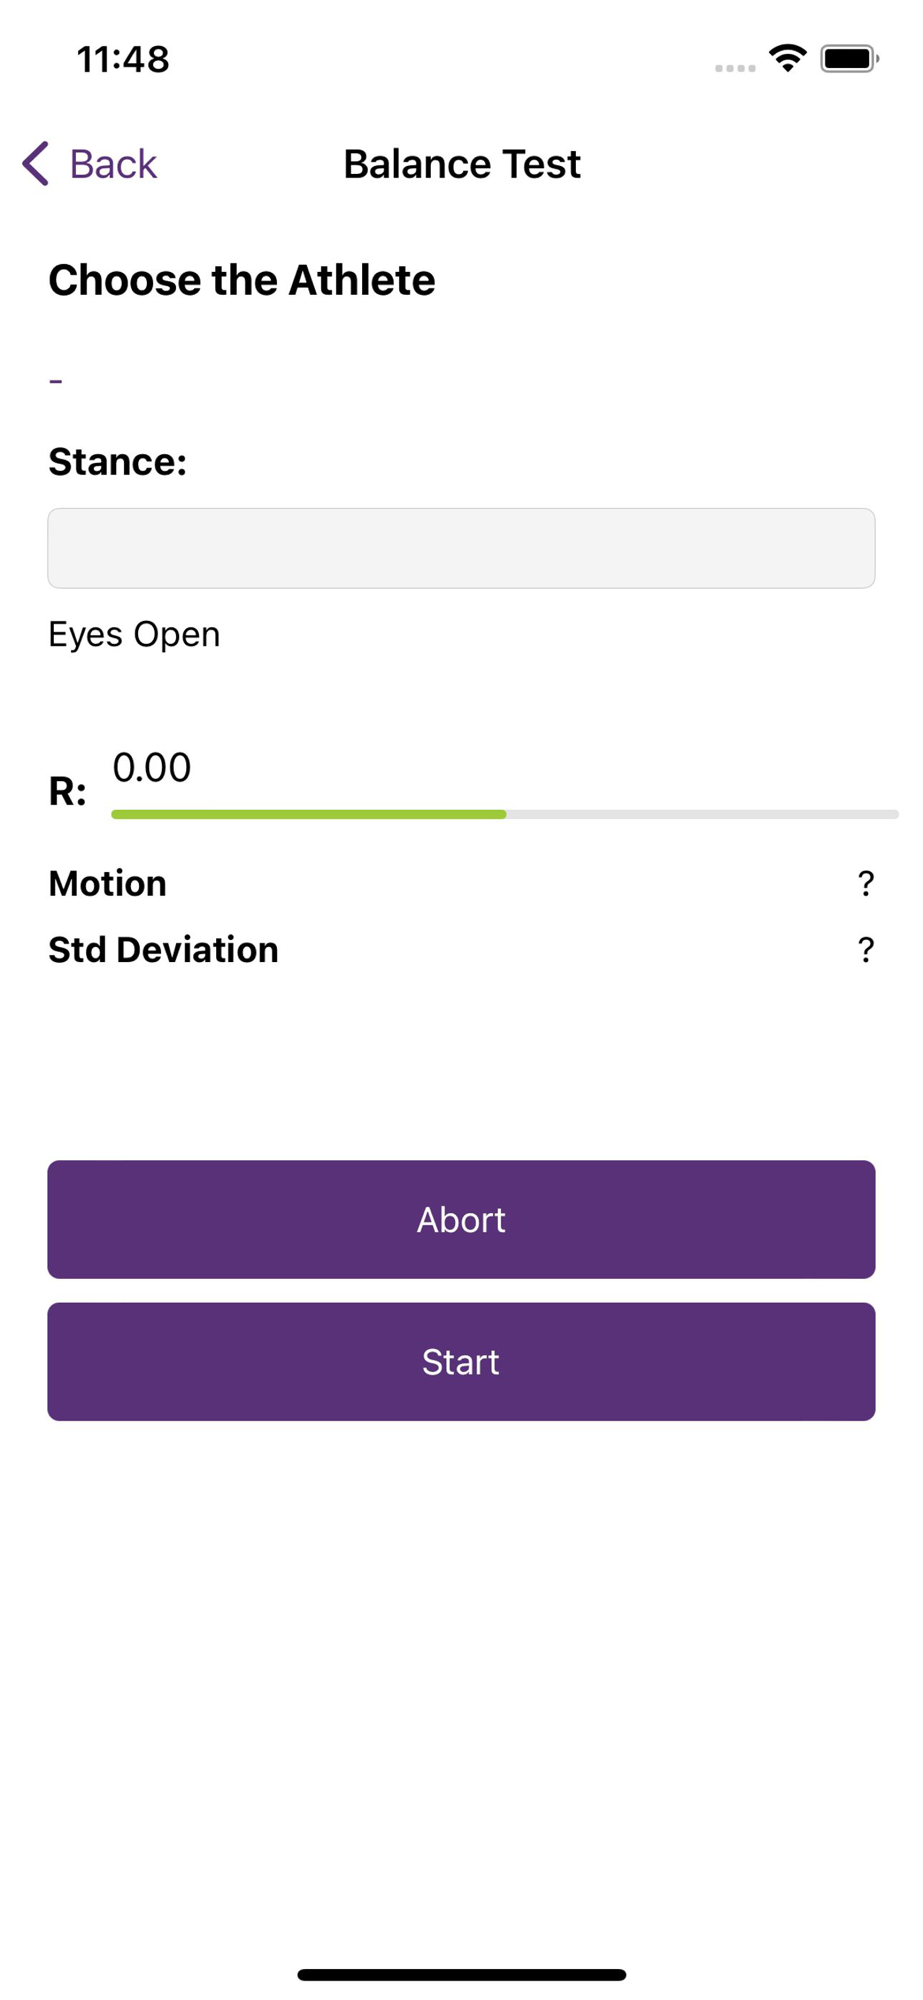Viewport: 923px width, 2000px height.
Task: Click the Balance Test page title
Action: tap(461, 164)
